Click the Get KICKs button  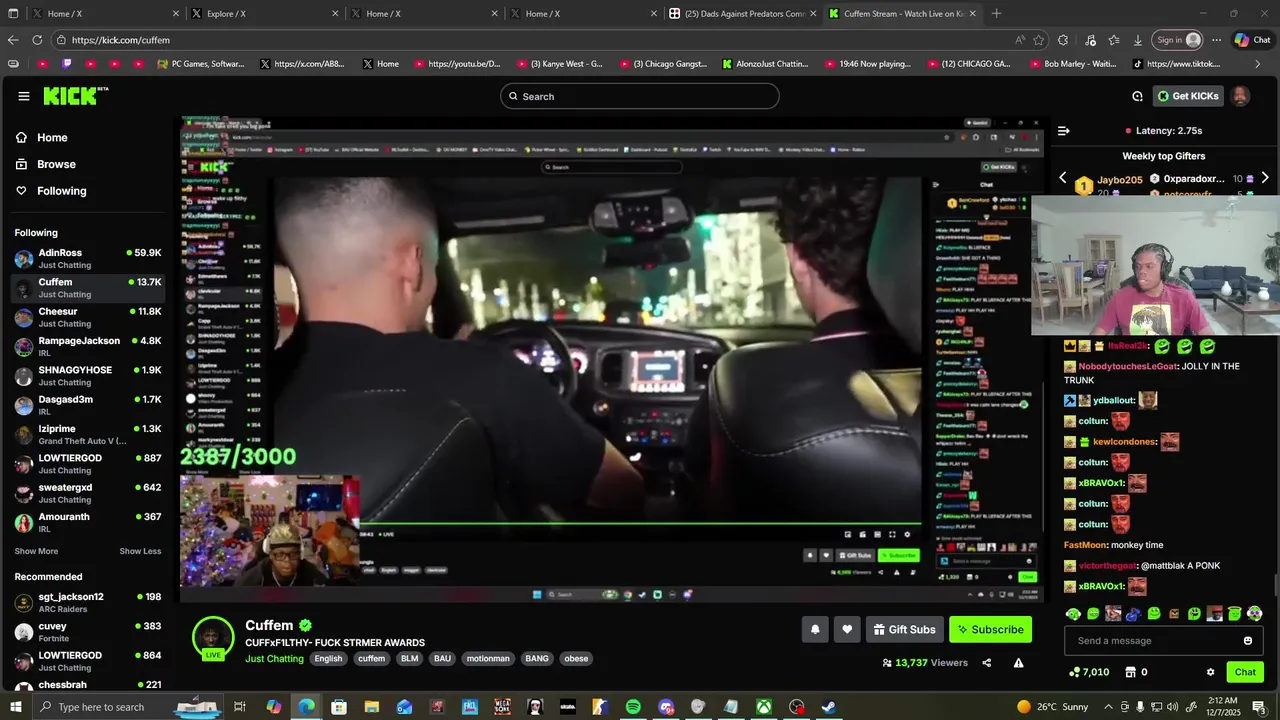pos(1188,96)
